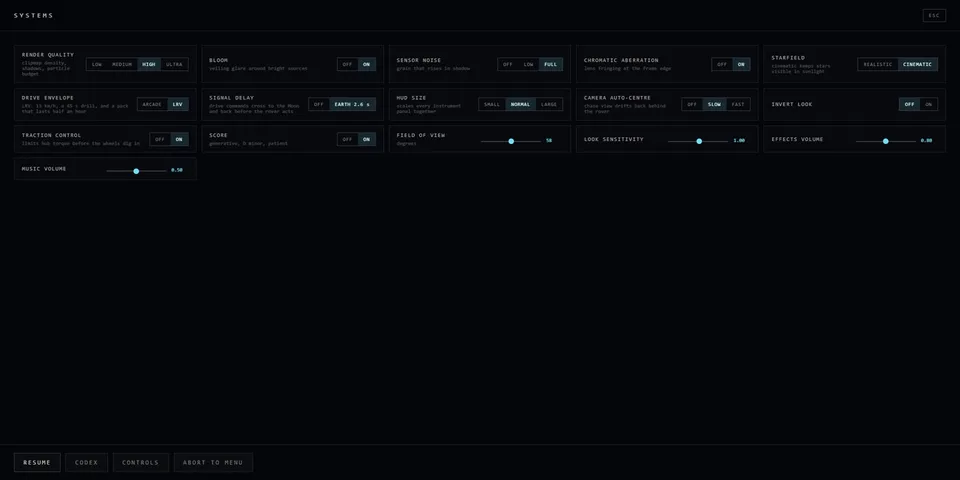Click the SIGNAL DELAY label

[231, 97]
